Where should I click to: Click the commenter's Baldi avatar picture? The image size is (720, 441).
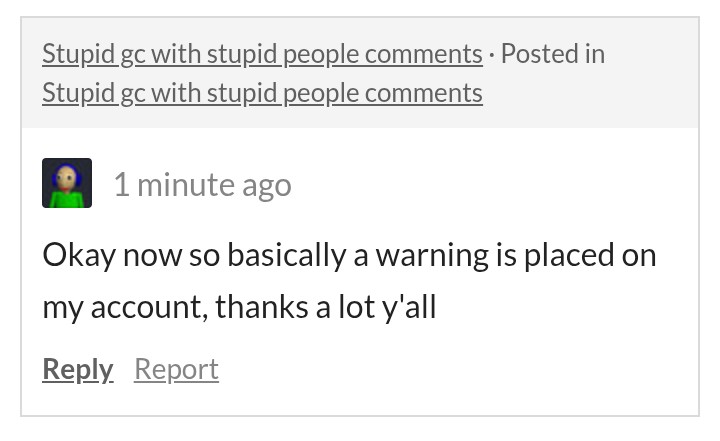67,184
